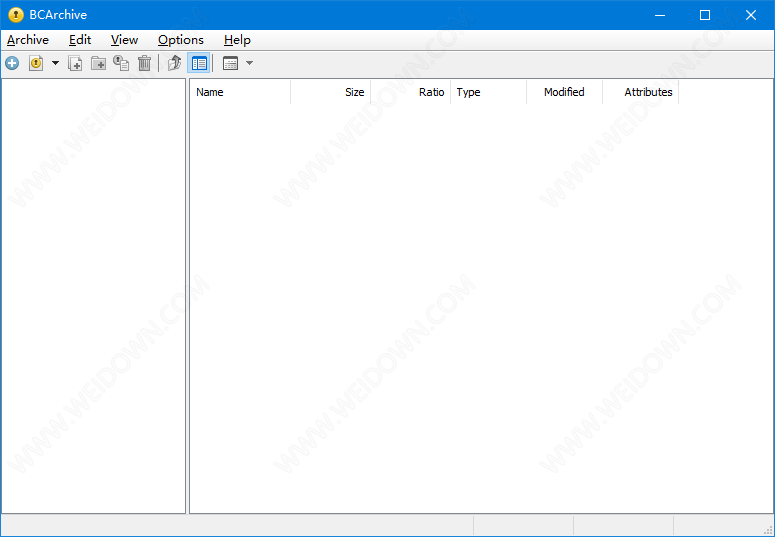Click the add files icon
The width and height of the screenshot is (775, 537).
click(x=75, y=63)
